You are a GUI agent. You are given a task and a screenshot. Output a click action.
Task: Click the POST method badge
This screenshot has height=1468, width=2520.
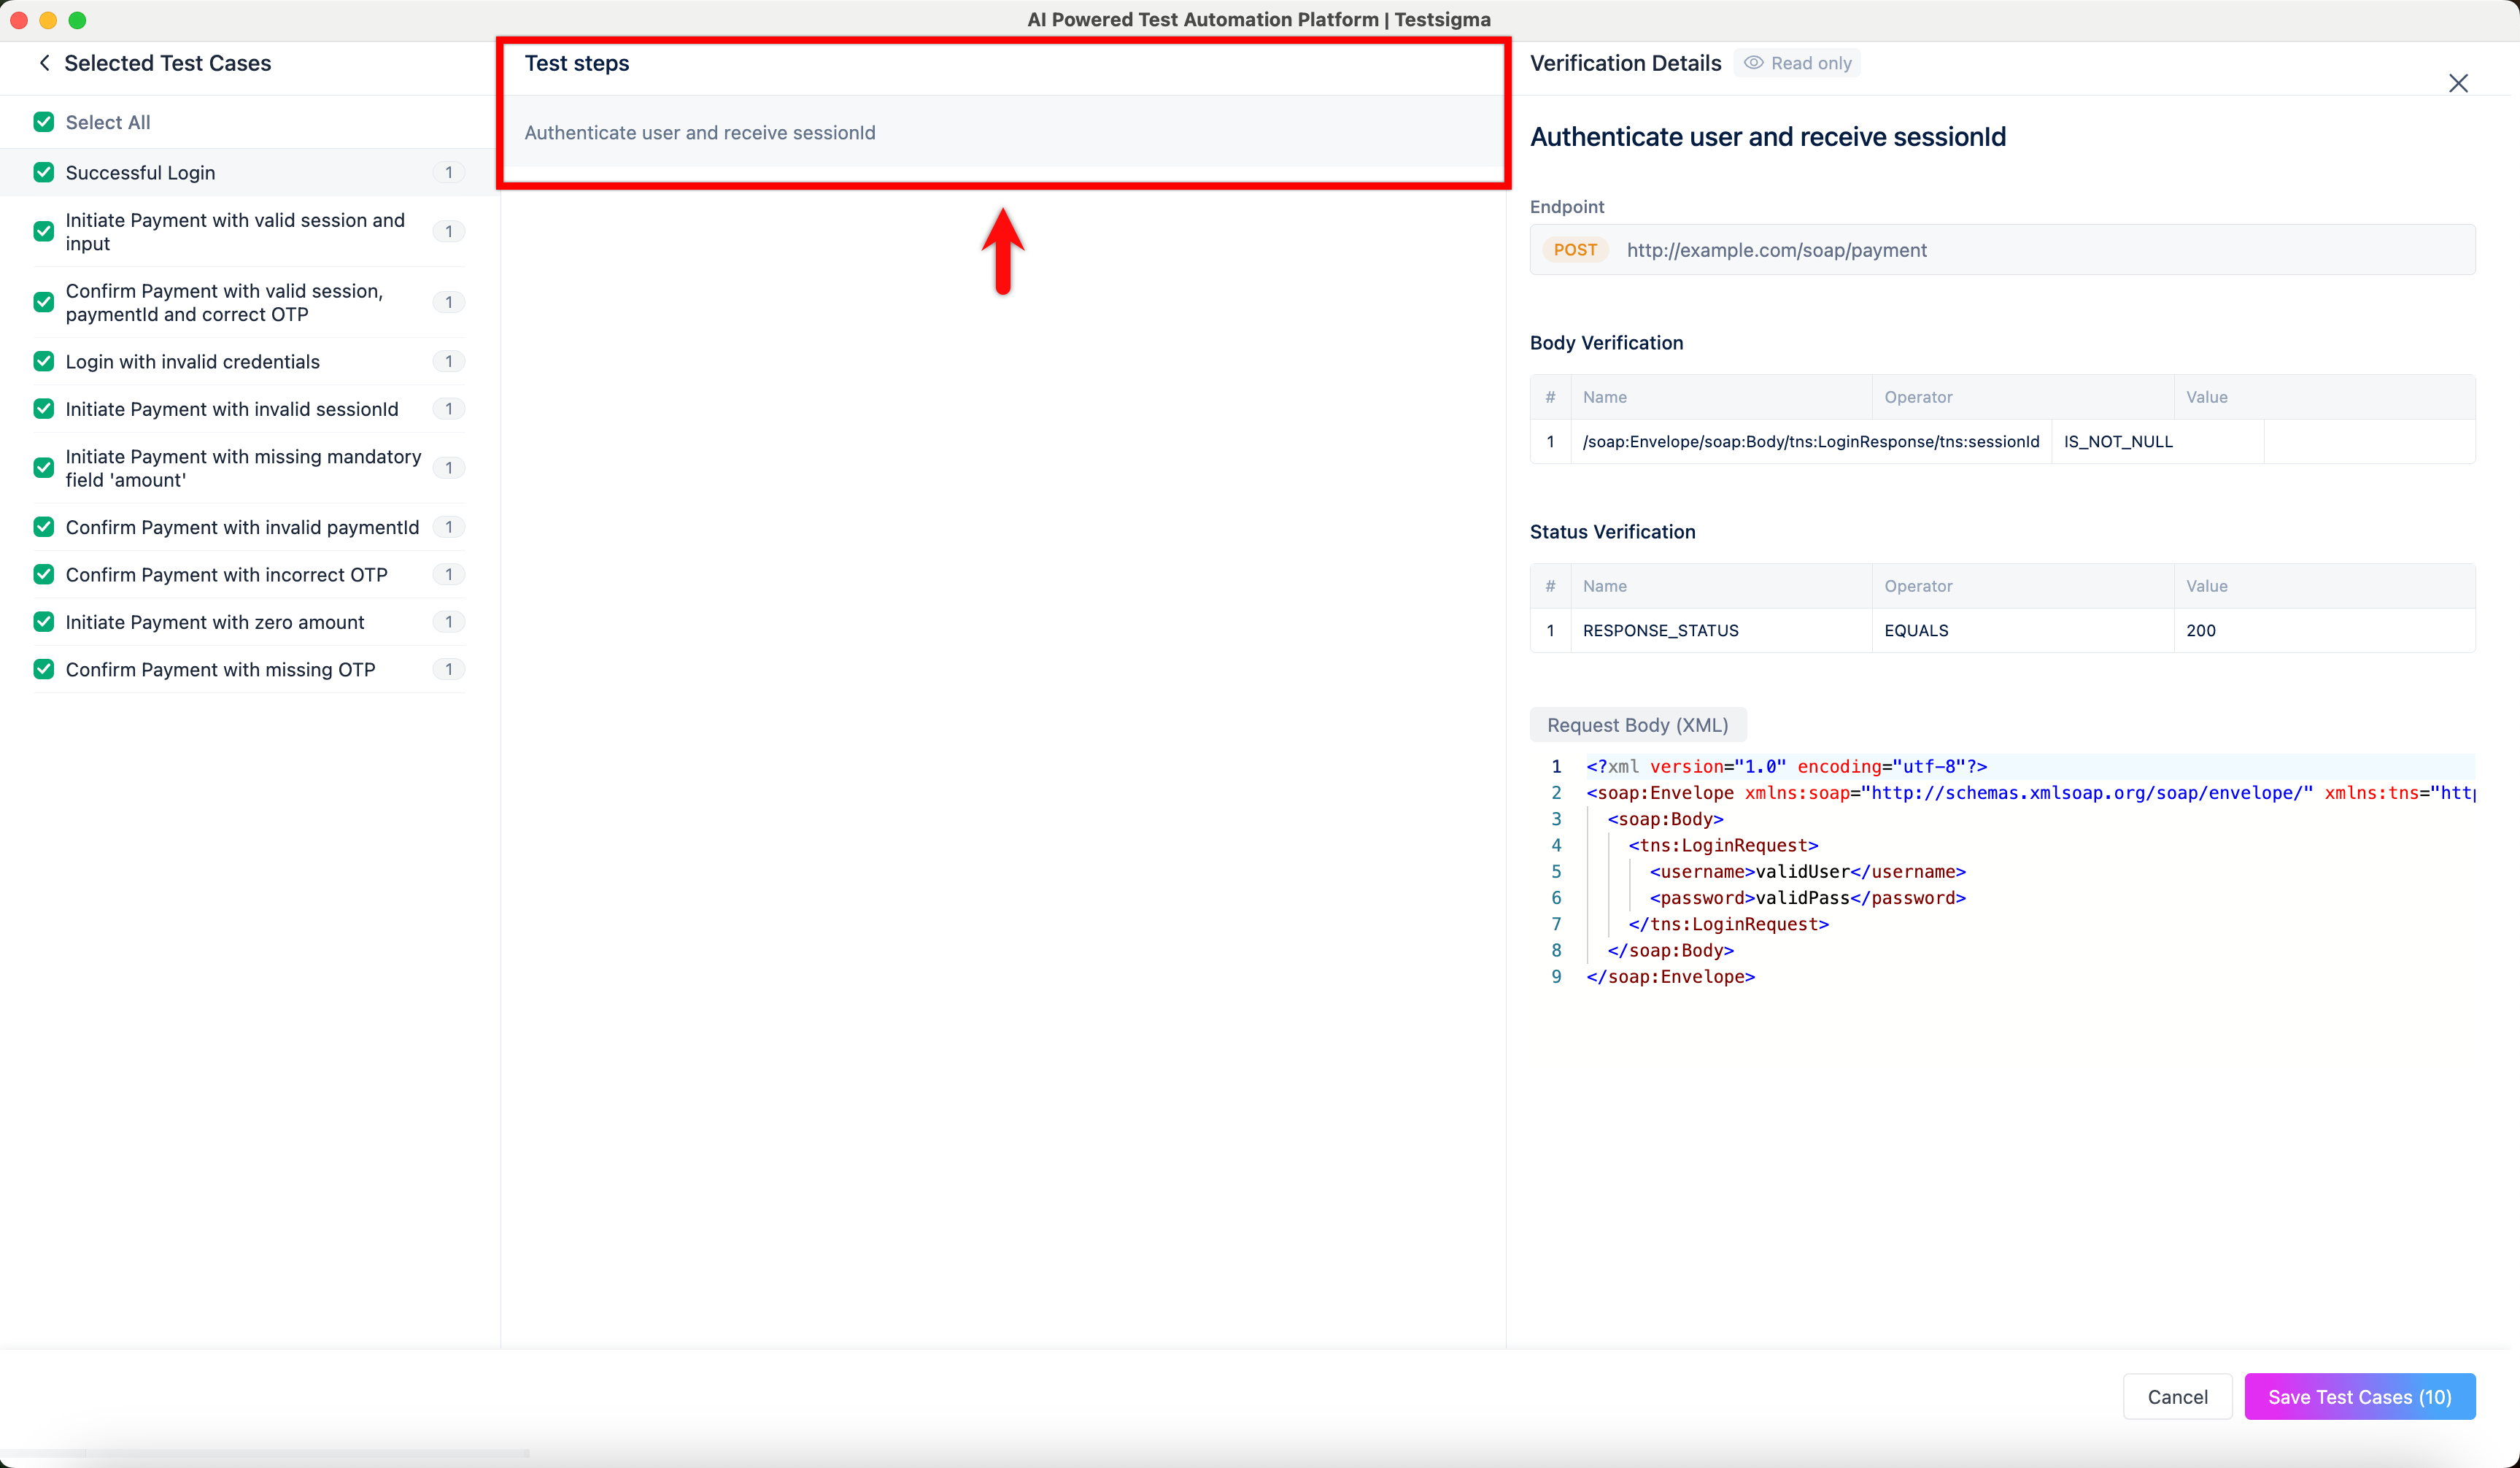click(x=1575, y=250)
